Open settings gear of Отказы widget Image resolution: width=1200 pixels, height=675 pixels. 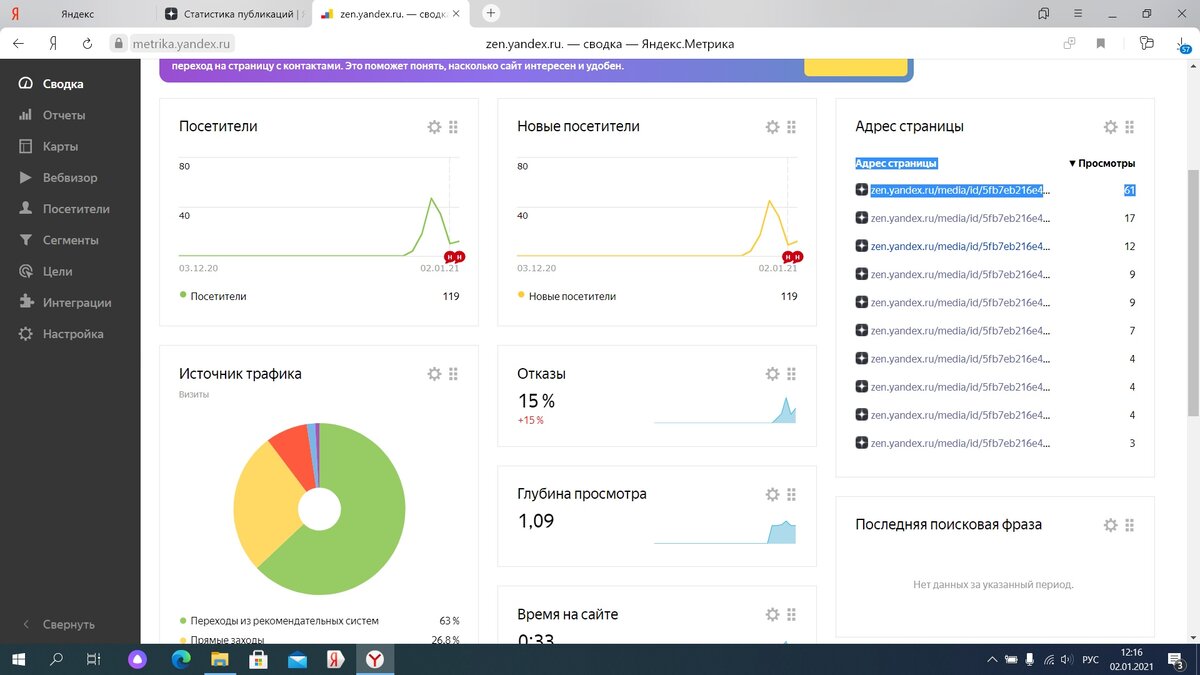coord(772,373)
